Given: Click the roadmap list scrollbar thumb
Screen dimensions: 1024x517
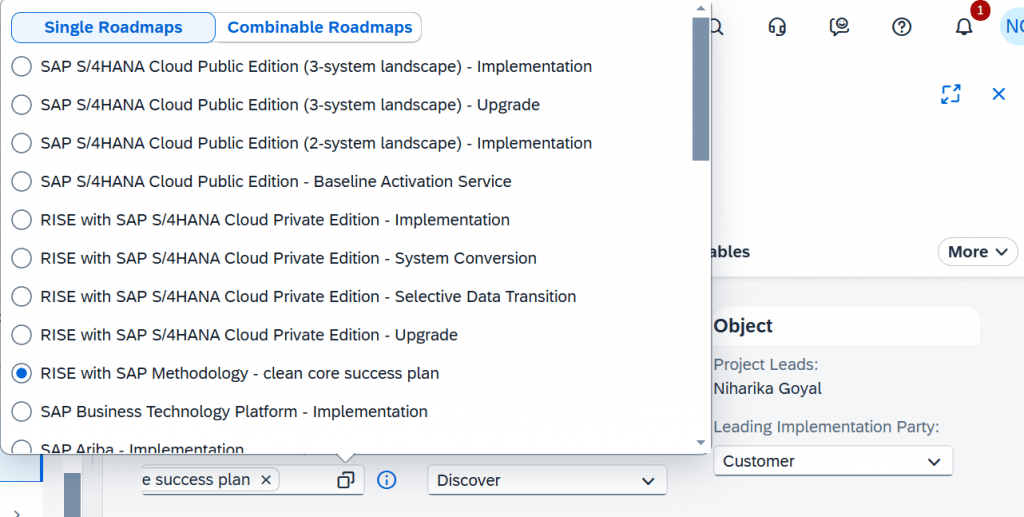Looking at the screenshot, I should tap(701, 88).
